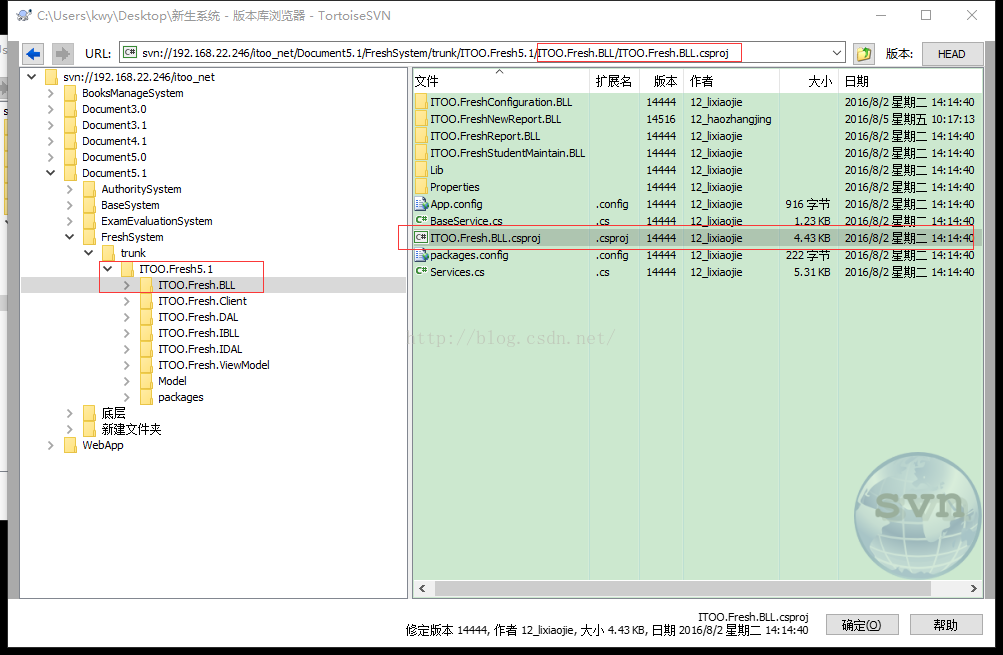Click horizontal scrollbar right arrow in file list
Screen dimensions: 1003x655
coord(974,588)
